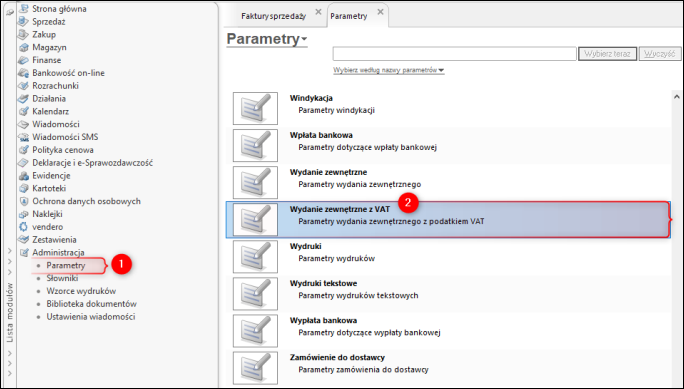
Task: Click the Wiadomości envelope icon
Action: 23,124
